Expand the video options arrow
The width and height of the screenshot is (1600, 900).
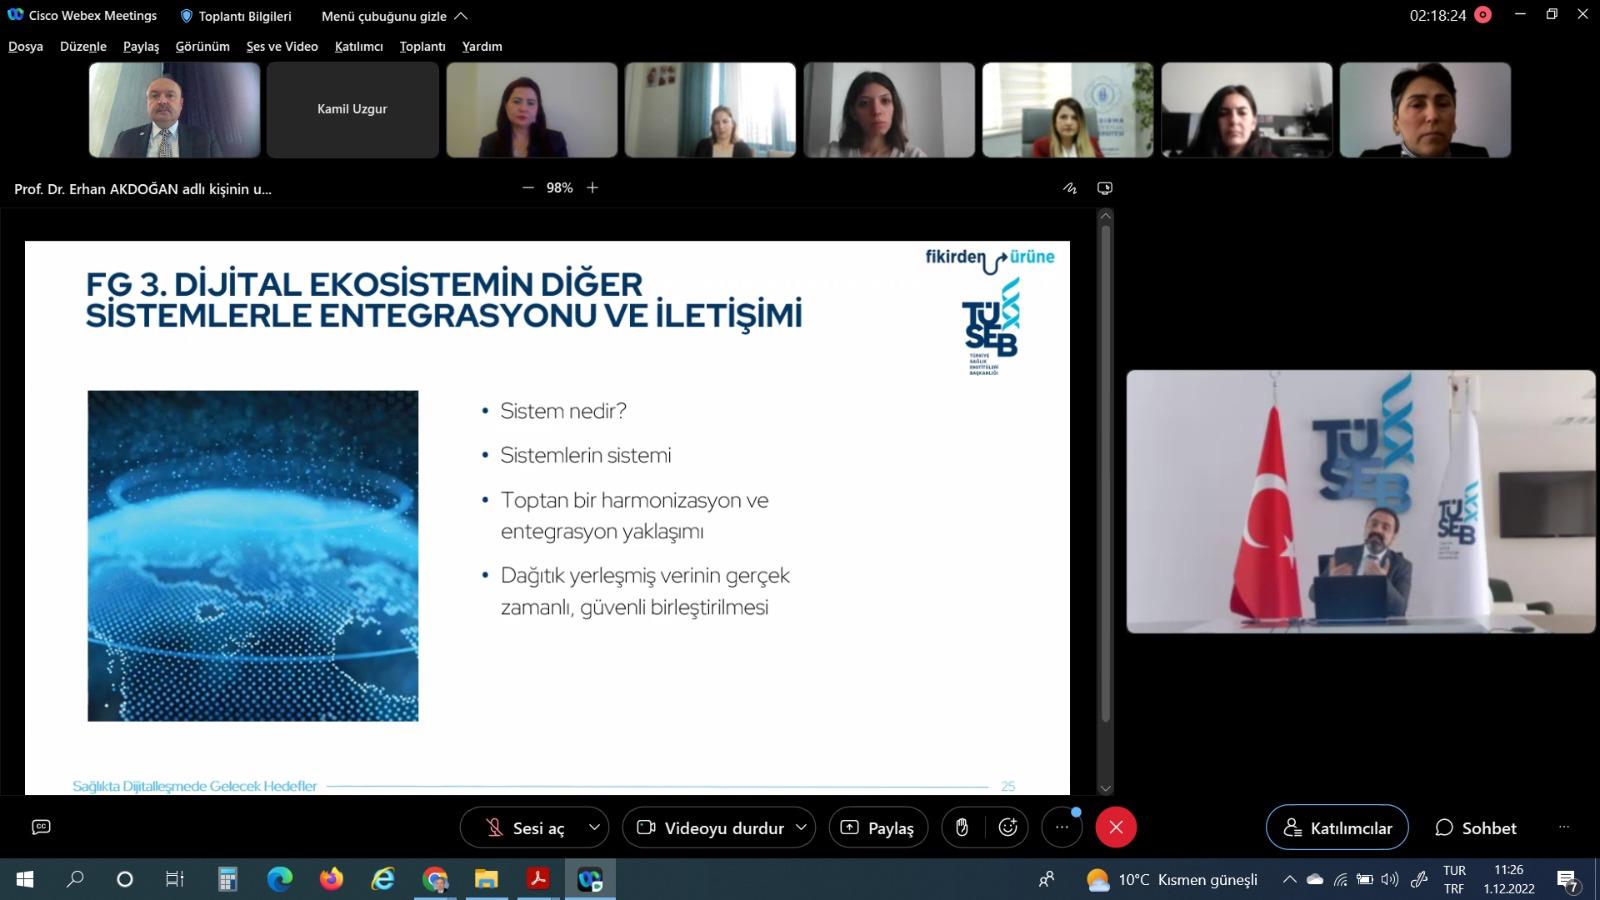pos(801,828)
